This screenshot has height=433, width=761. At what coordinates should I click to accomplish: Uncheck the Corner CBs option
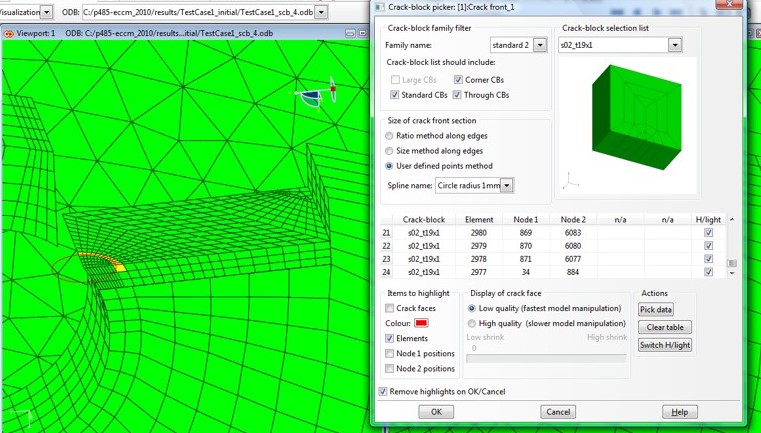pos(458,80)
